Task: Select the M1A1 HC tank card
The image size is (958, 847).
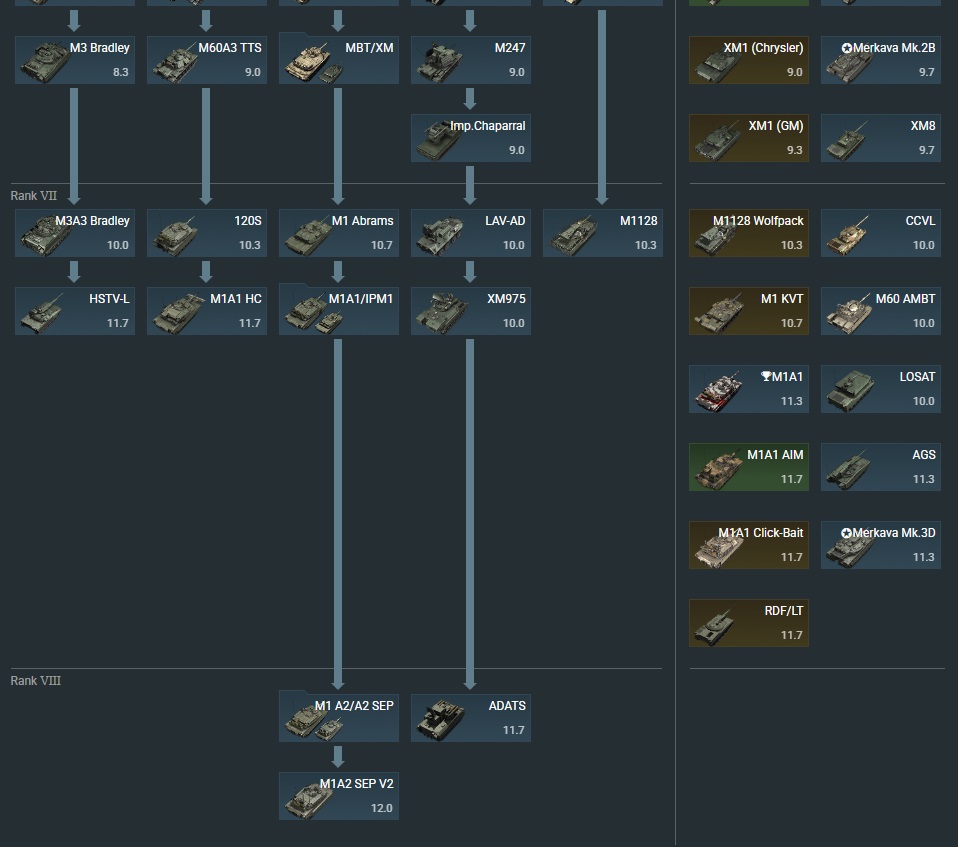Action: click(207, 310)
